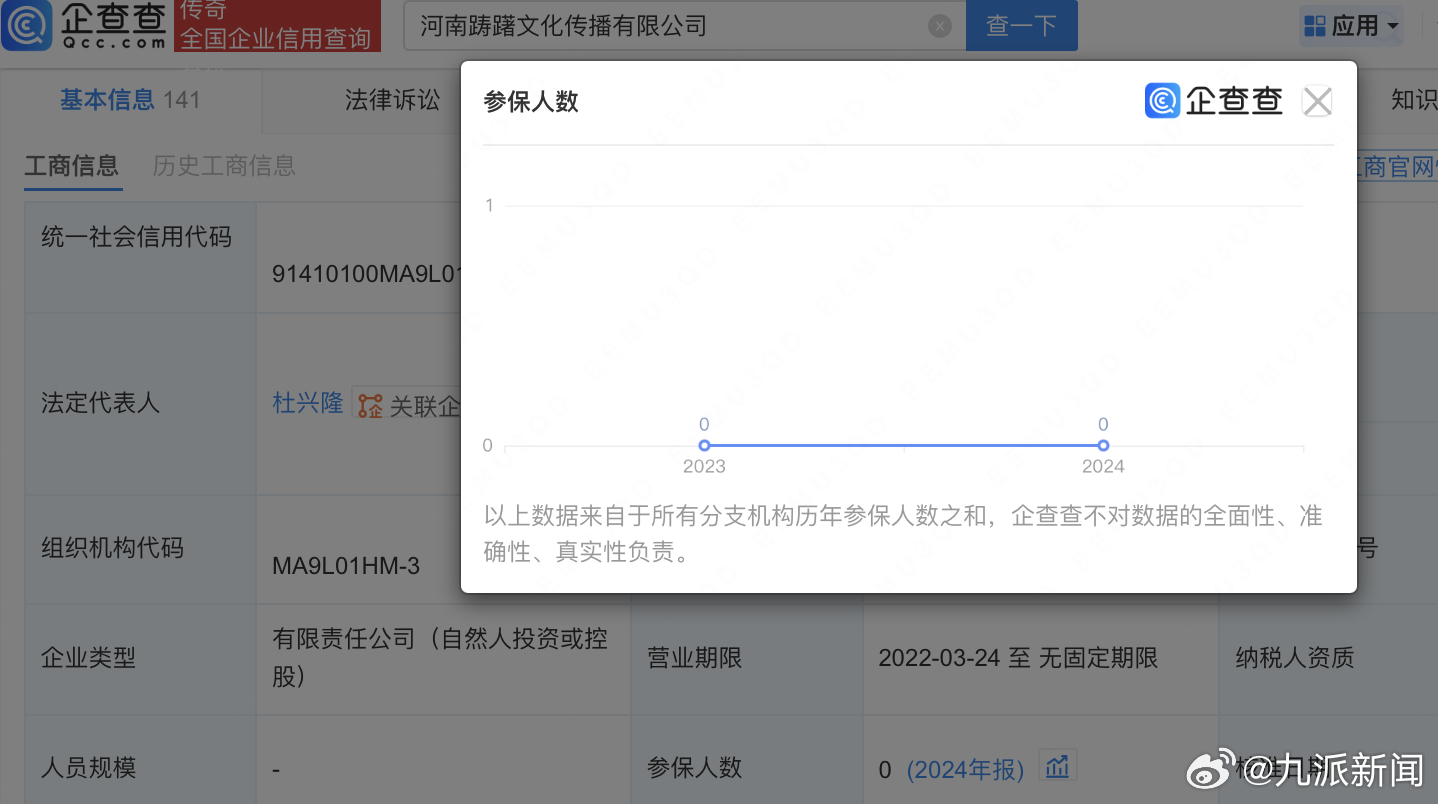Click the Qcc.com logo icon
This screenshot has width=1438, height=804.
[x=27, y=26]
